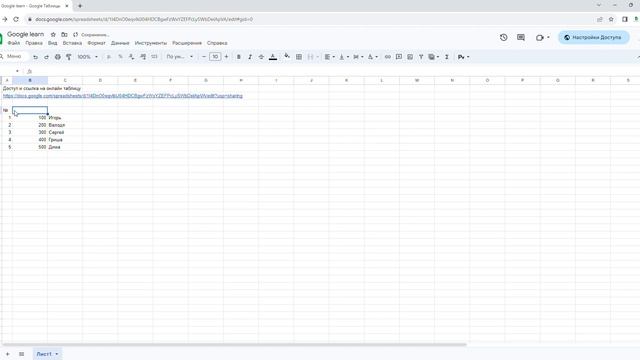Activate the paint format tool
This screenshot has width=640, height=360.
pyautogui.click(x=69, y=57)
